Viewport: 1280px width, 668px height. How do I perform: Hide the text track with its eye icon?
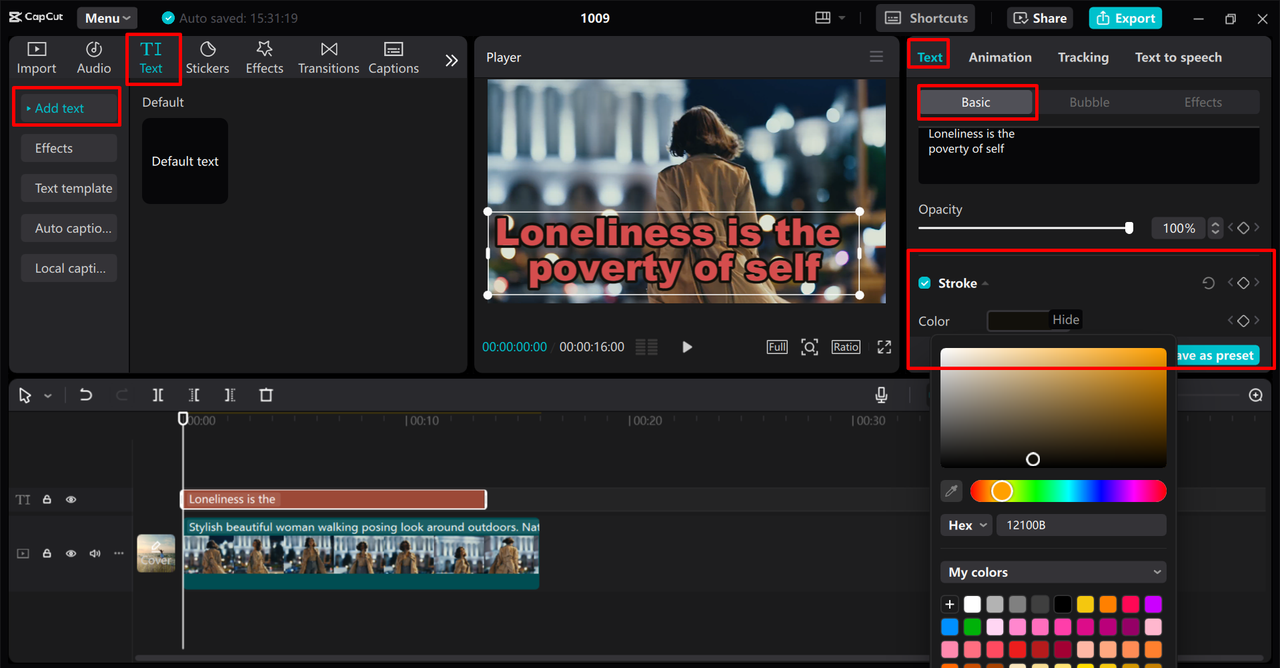[x=71, y=499]
